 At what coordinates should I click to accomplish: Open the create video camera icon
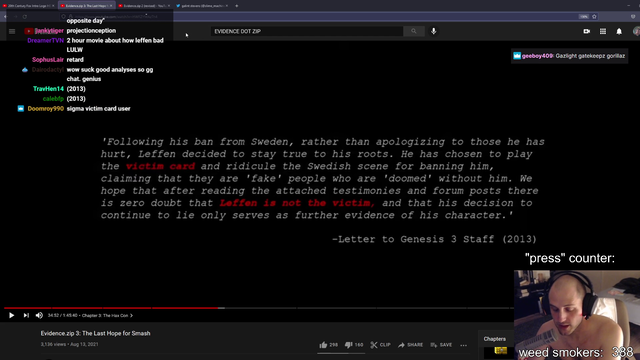tap(587, 31)
